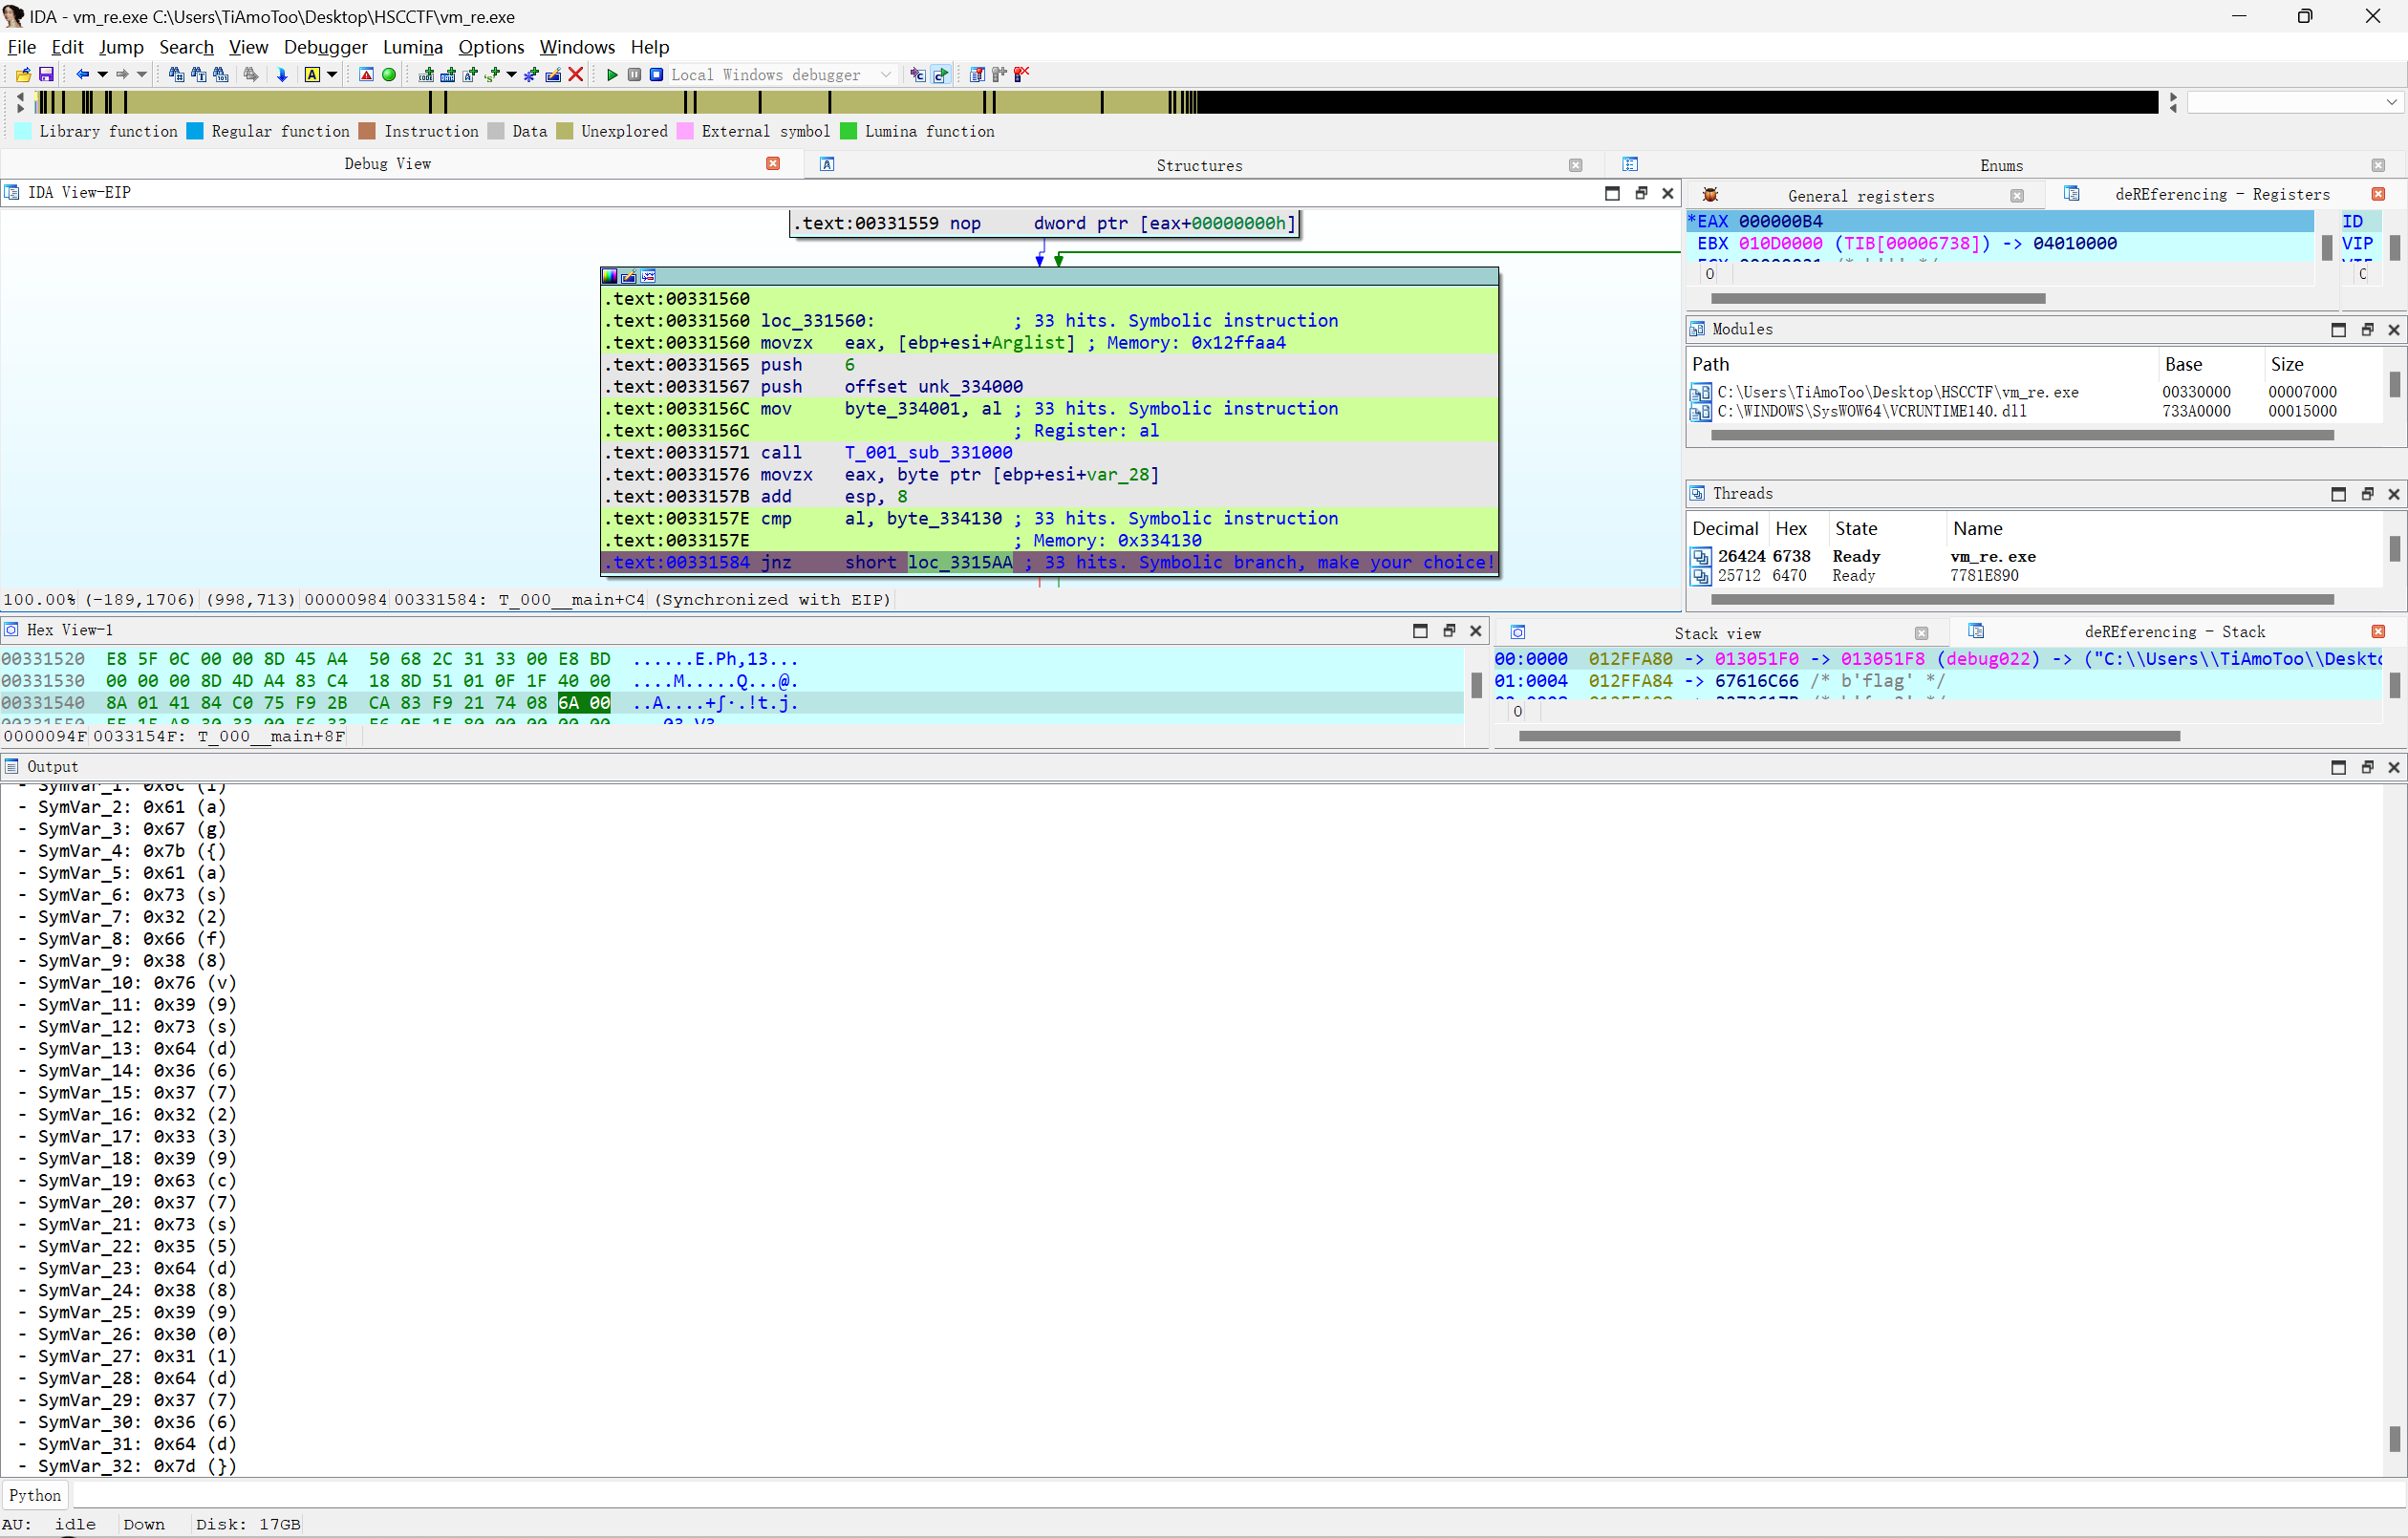Click the blue down-arrow jump icon
The height and width of the screenshot is (1538, 2408).
(282, 75)
